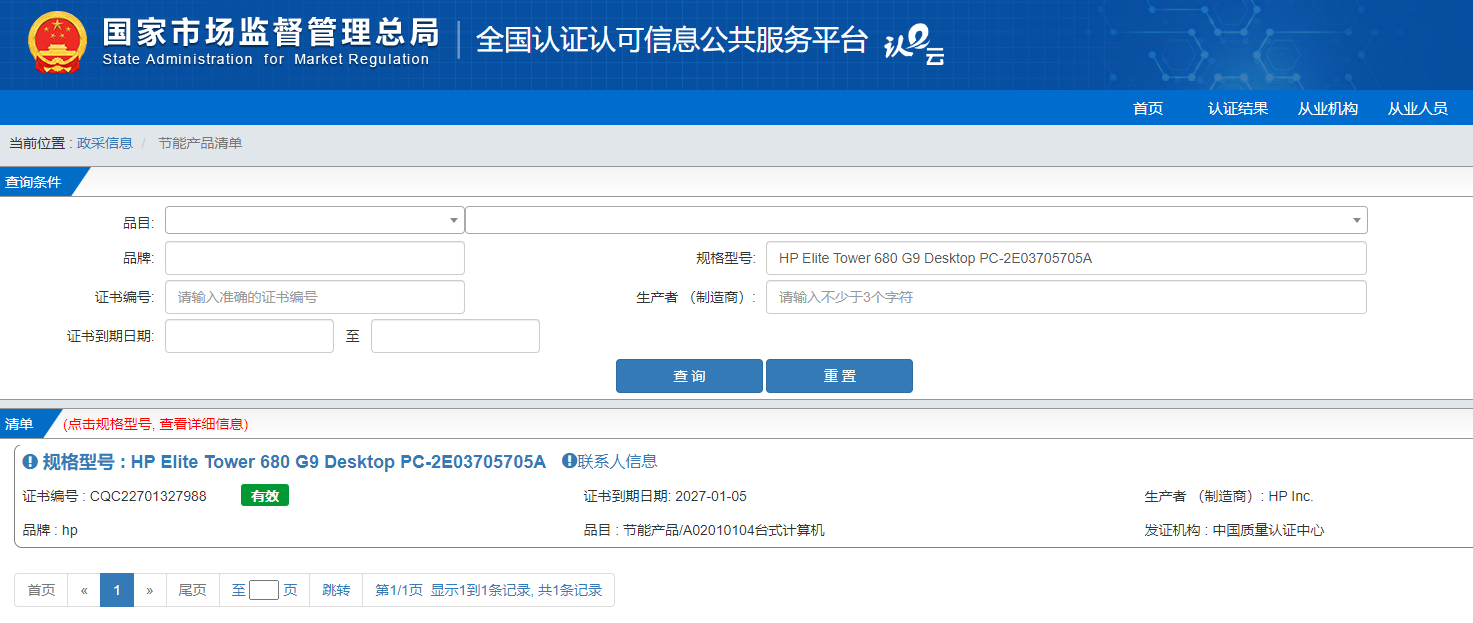1473x623 pixels.
Task: Click the green 有效 status badge
Action: pyautogui.click(x=265, y=496)
